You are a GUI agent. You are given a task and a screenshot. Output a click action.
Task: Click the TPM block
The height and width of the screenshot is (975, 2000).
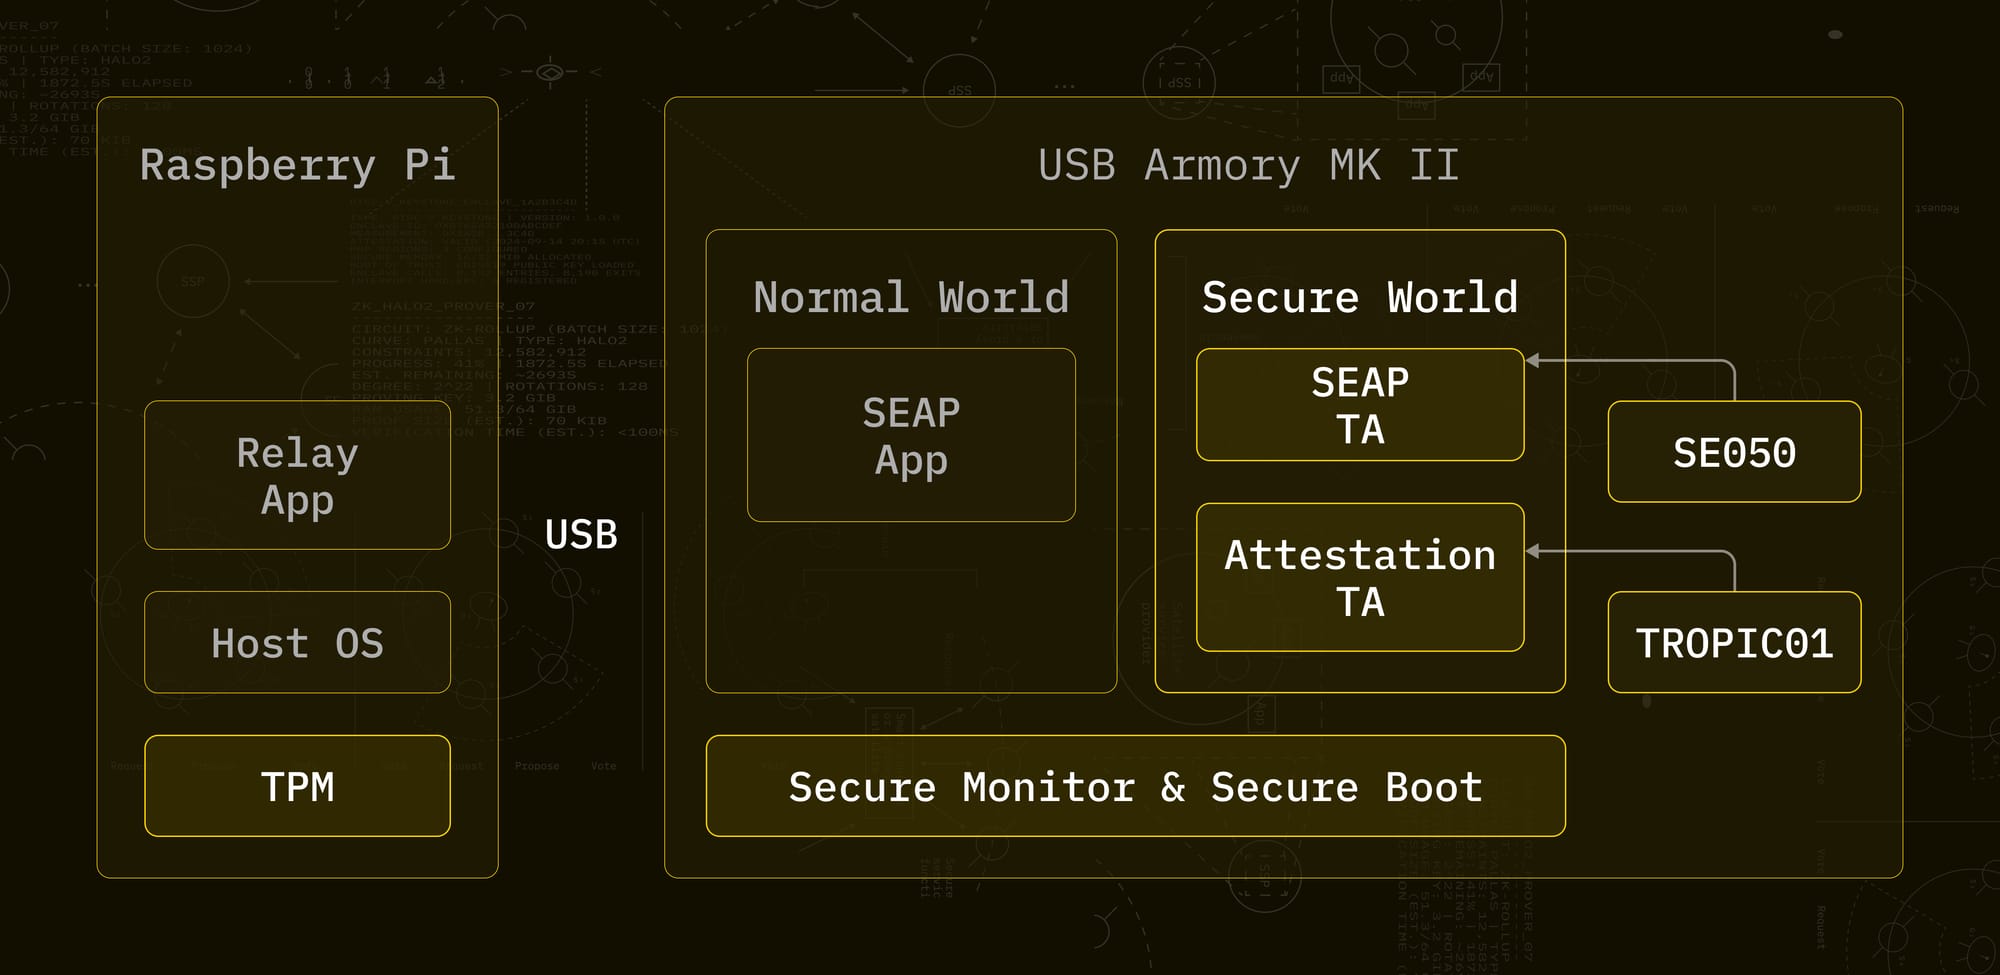click(x=297, y=786)
